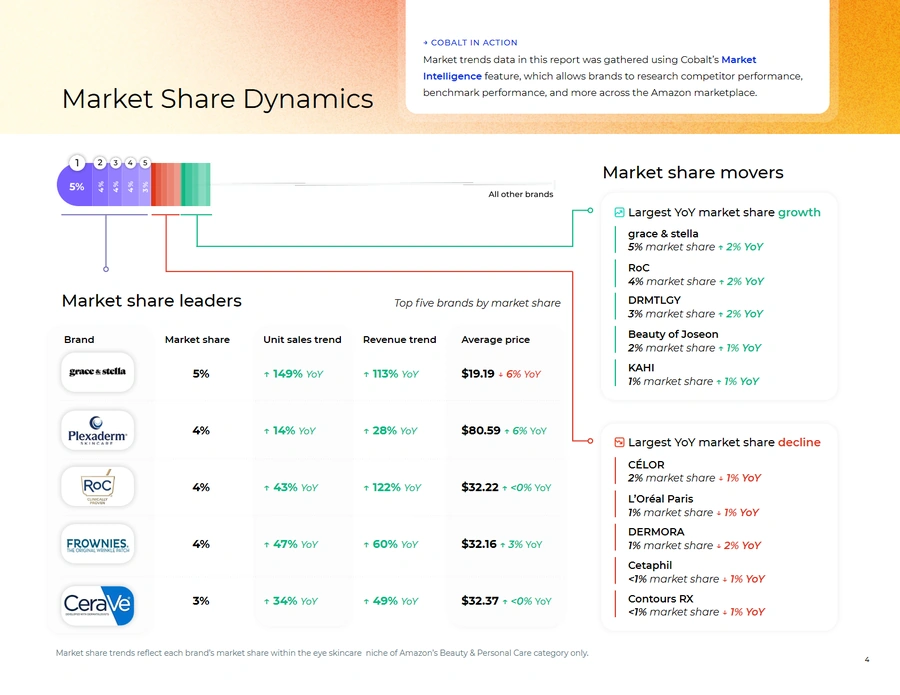Click the 'Average price' column header
Viewport: 900px width, 695px height.
click(495, 340)
